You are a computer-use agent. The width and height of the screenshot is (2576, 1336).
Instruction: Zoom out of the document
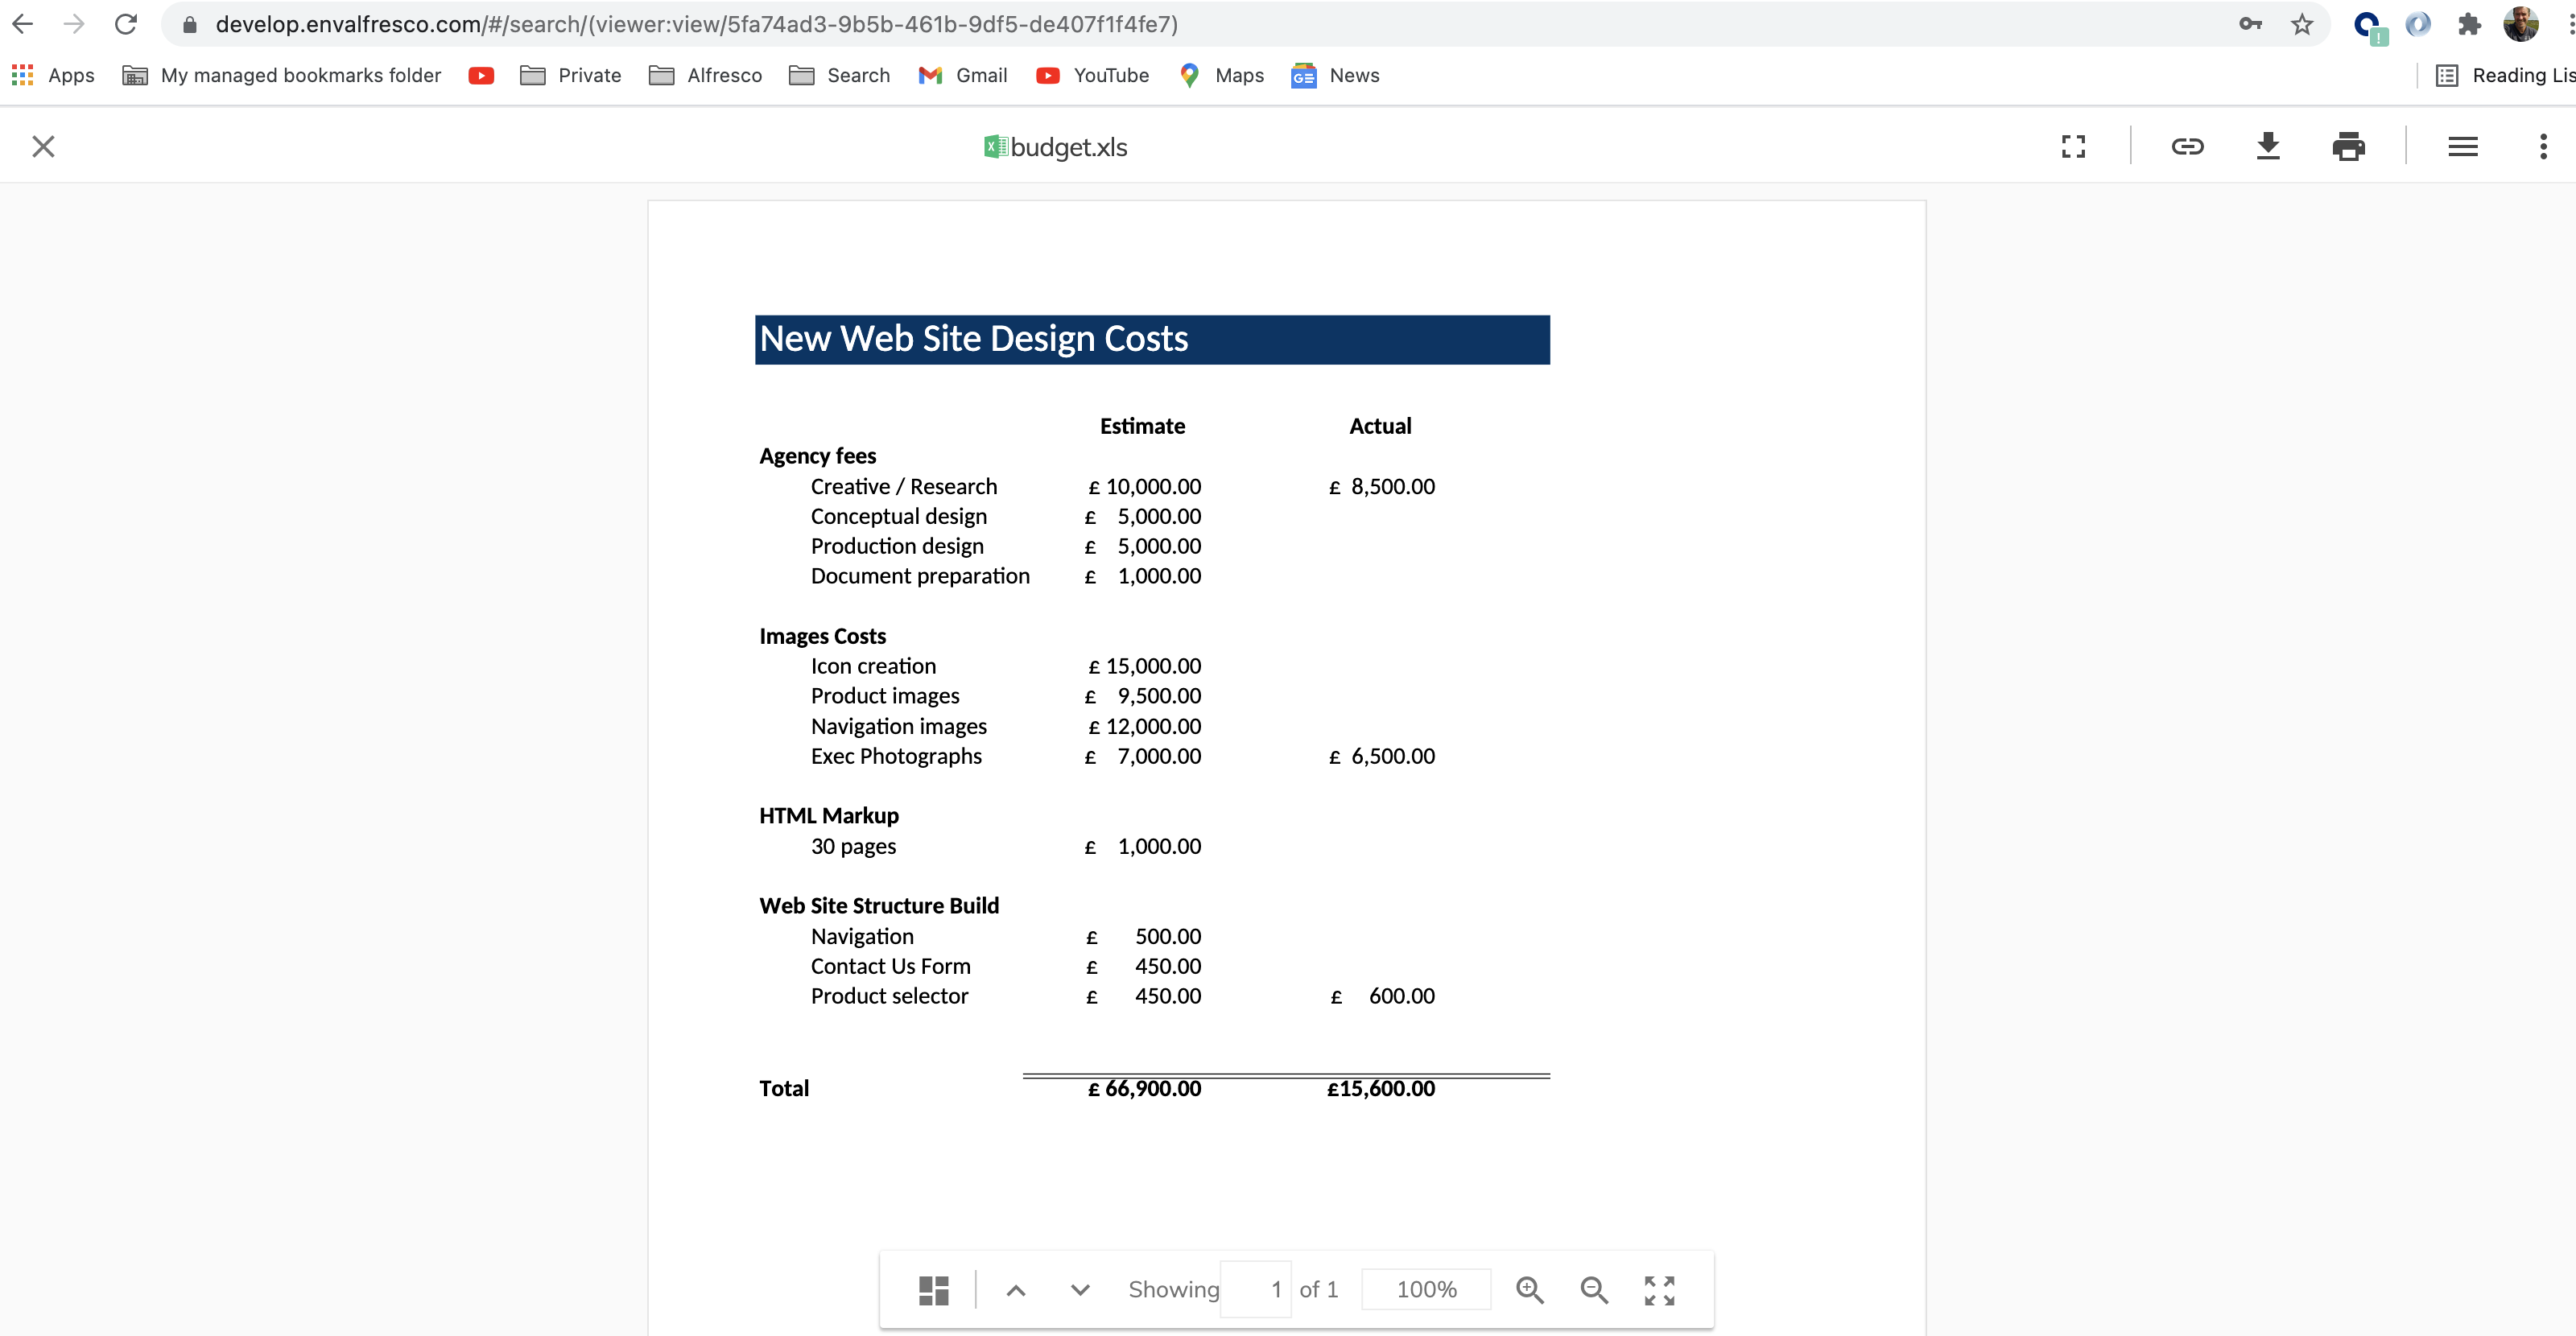tap(1594, 1289)
